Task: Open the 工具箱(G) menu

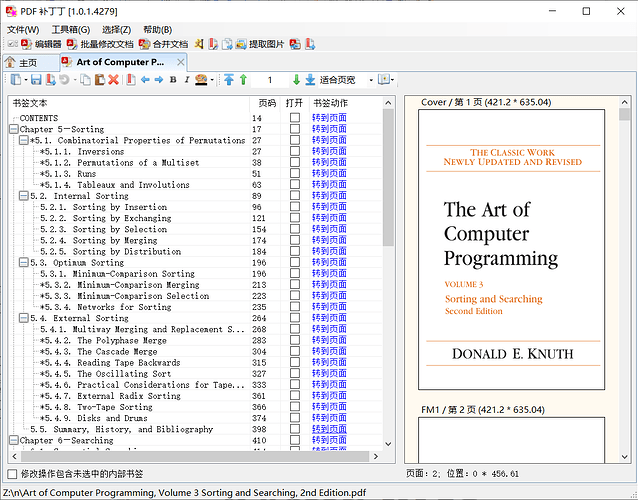Action: click(71, 30)
